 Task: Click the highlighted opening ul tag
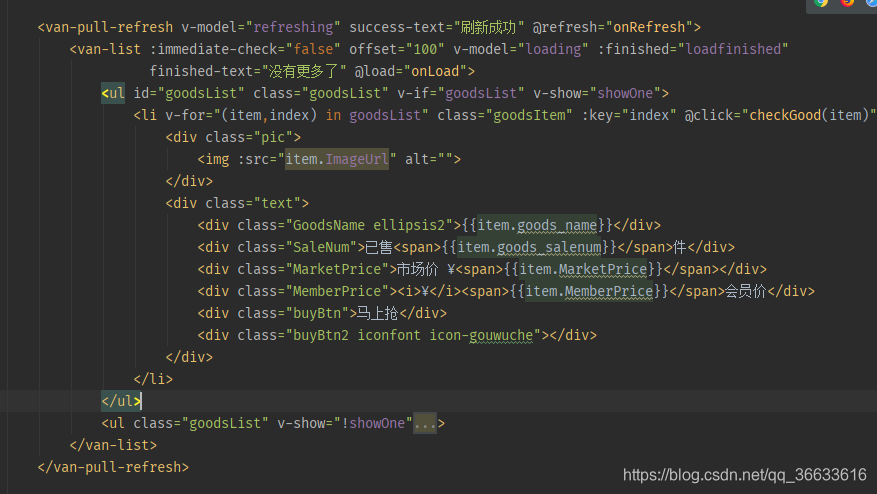click(x=113, y=93)
